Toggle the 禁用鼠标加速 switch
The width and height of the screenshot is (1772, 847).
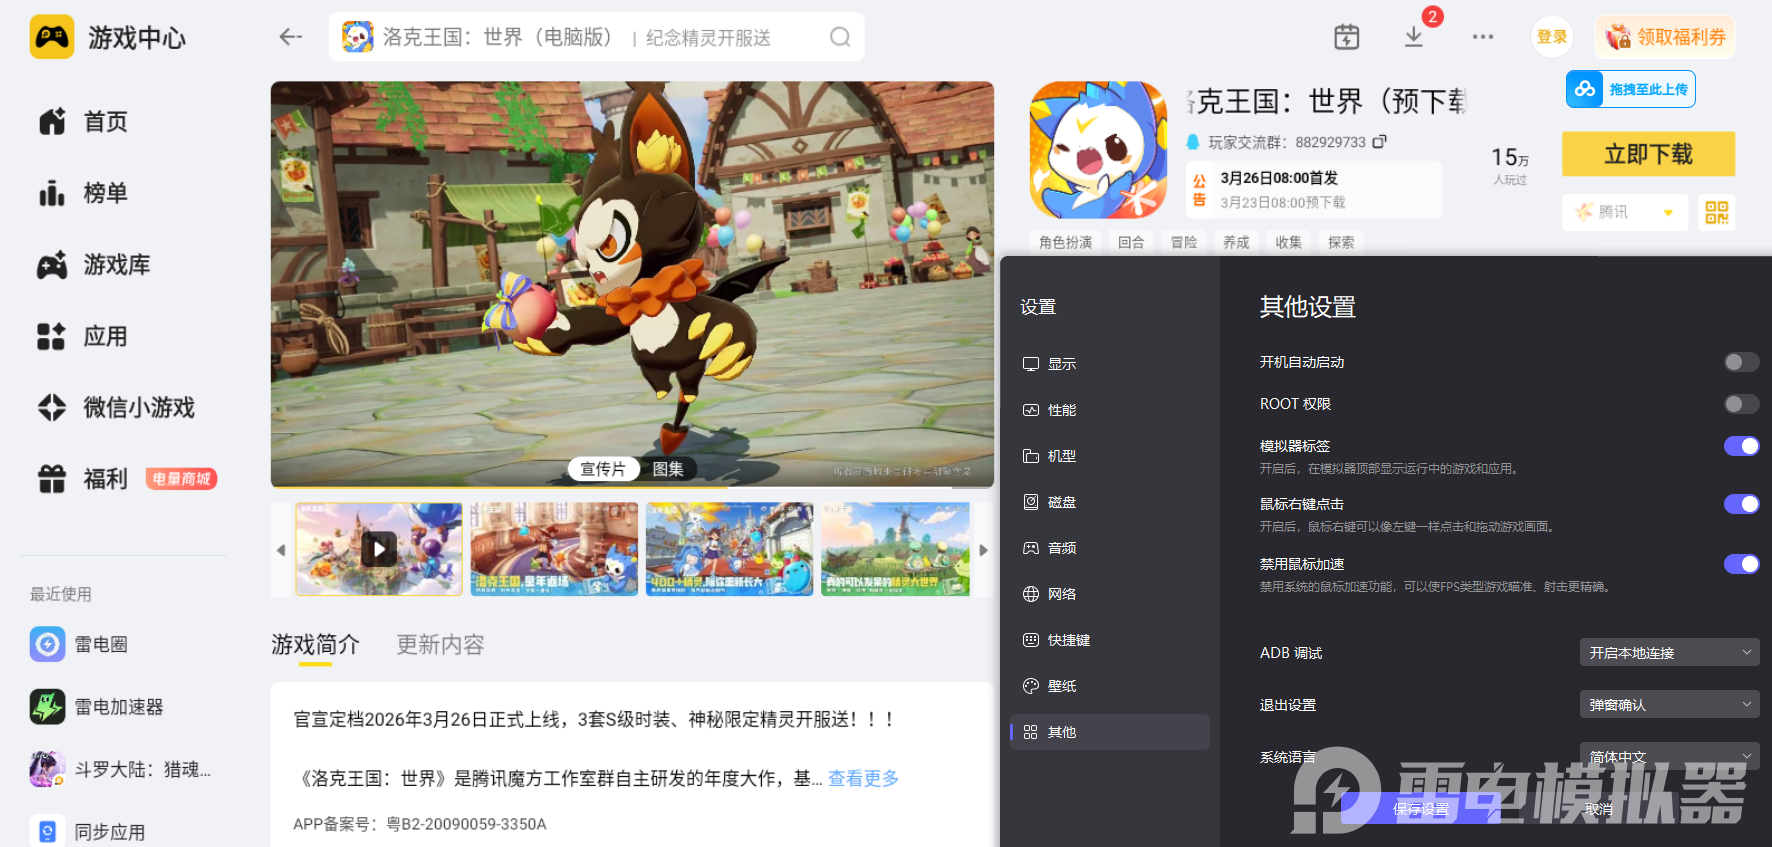point(1741,564)
